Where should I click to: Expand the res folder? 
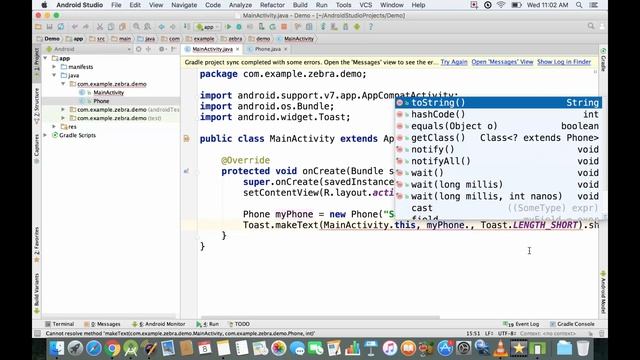[54, 127]
